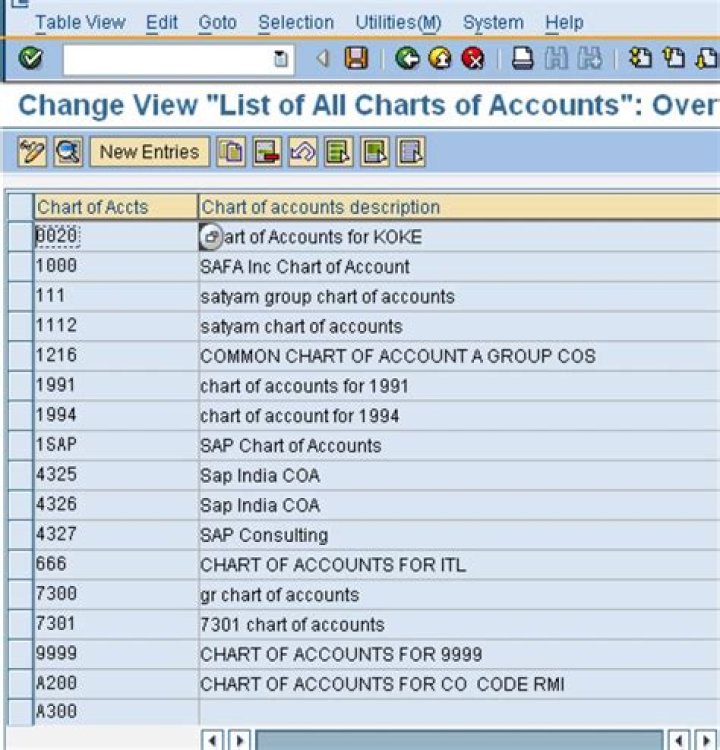The image size is (720, 750).
Task: Click the Undo Change icon
Action: (302, 152)
